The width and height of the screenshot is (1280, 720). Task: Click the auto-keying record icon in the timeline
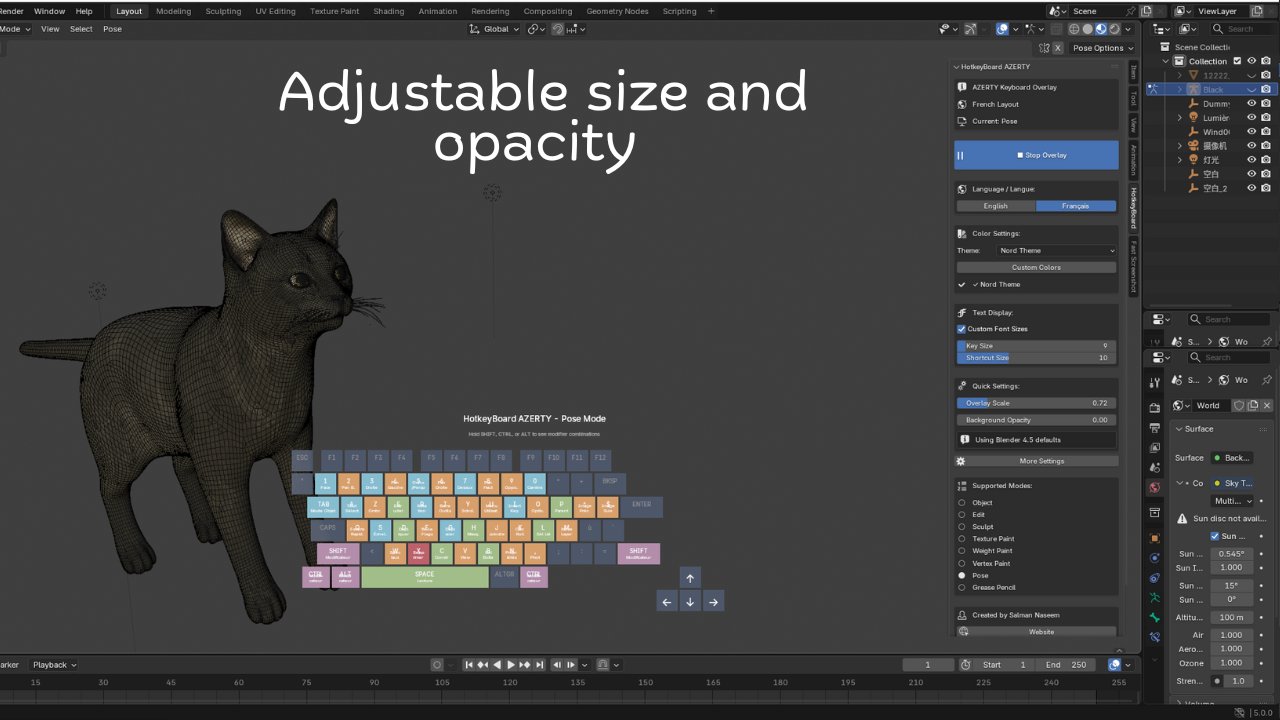coord(437,664)
